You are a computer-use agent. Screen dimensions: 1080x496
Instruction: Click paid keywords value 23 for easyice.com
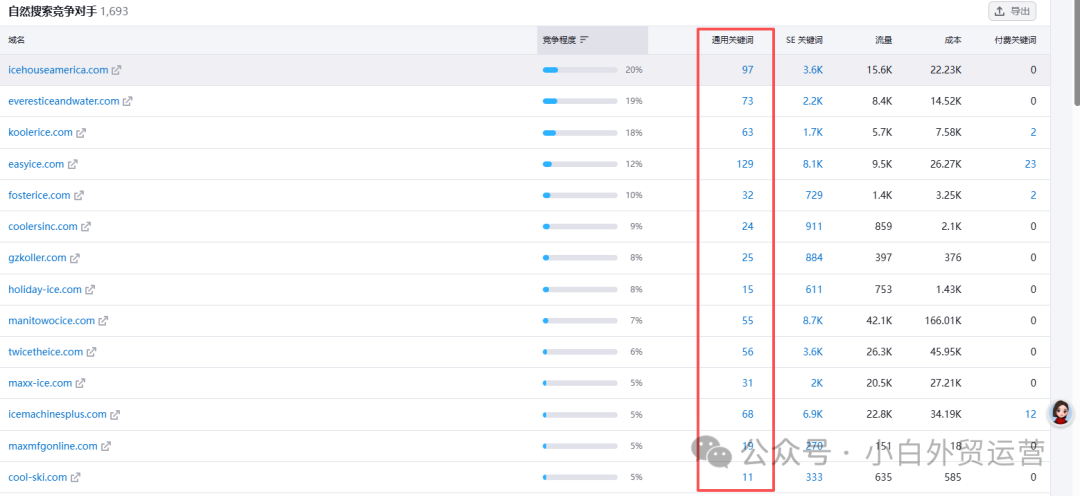tap(1030, 164)
